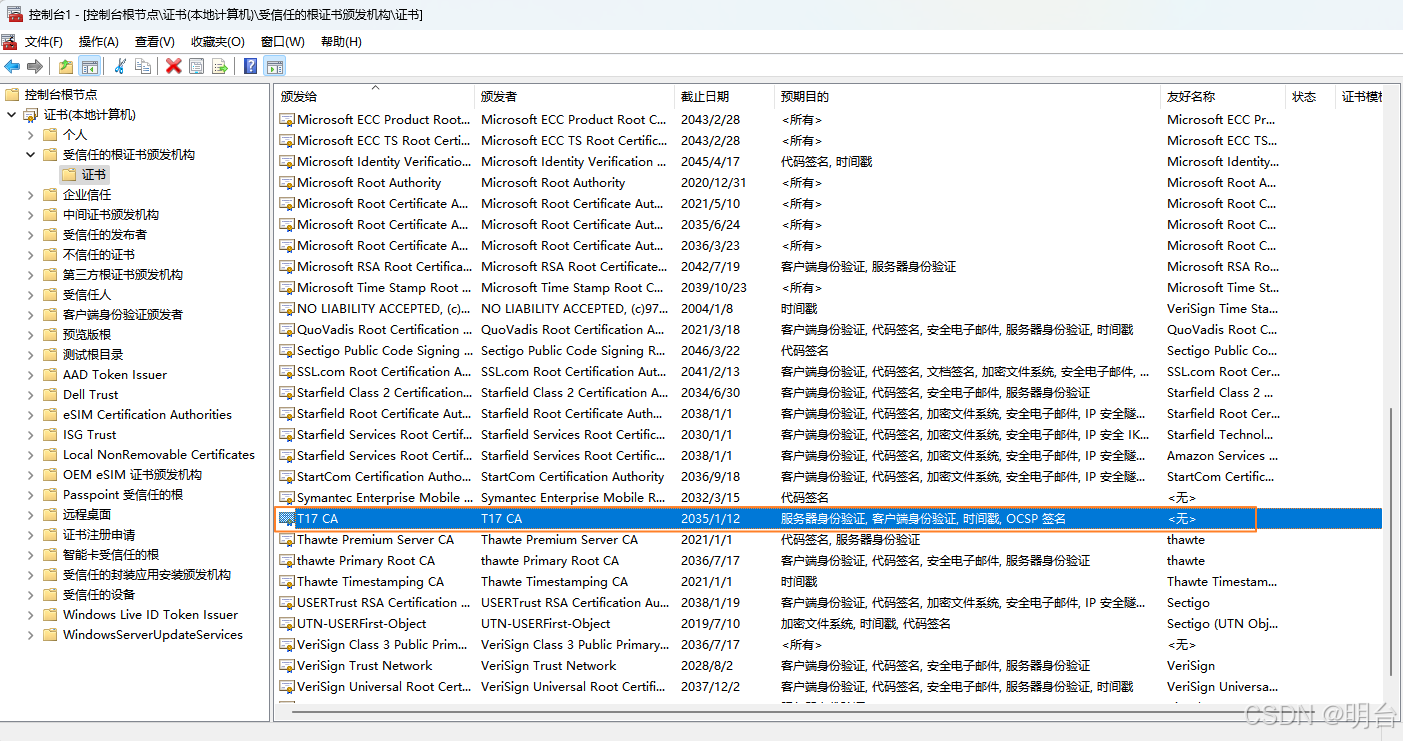
Task: Expand the eSIM Certification Authorities node
Action: [31, 415]
